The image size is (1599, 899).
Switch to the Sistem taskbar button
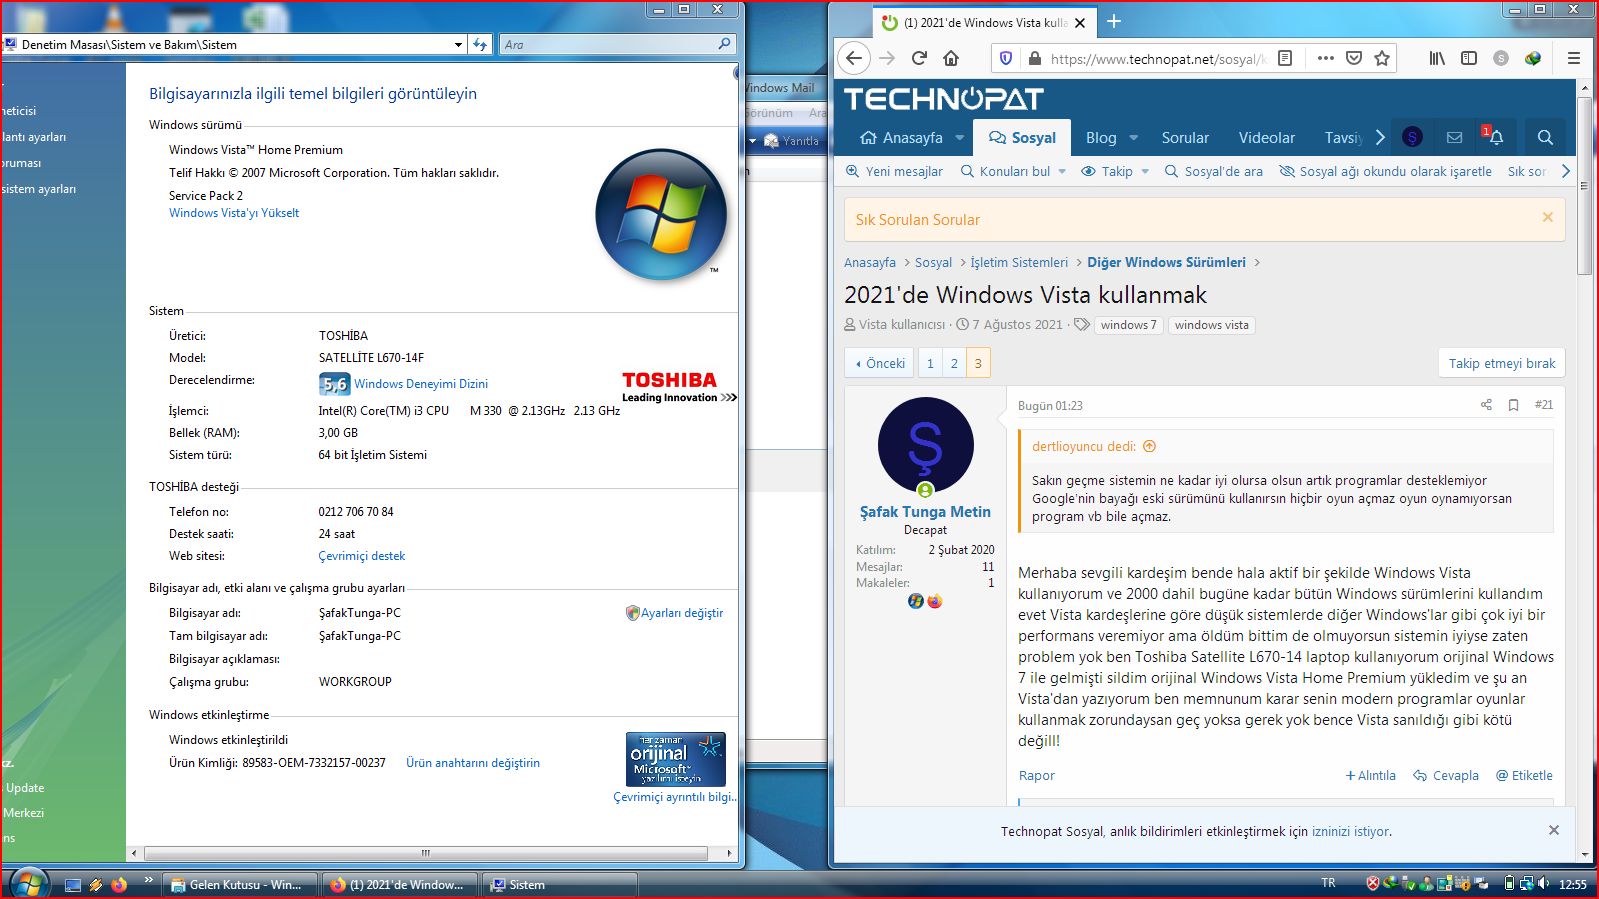(560, 884)
